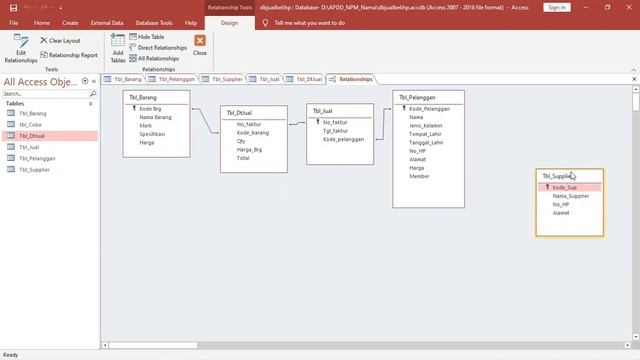Switch to Tbl_Pelanggan document tab
This screenshot has width=640, height=360.
pyautogui.click(x=172, y=79)
